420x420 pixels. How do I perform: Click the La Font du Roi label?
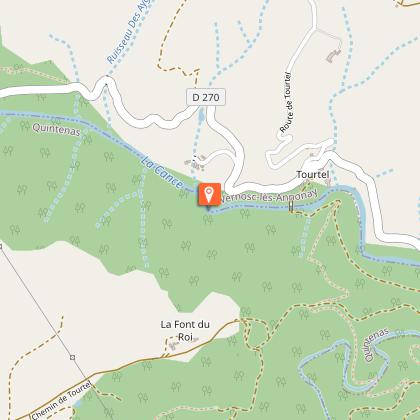point(185,330)
